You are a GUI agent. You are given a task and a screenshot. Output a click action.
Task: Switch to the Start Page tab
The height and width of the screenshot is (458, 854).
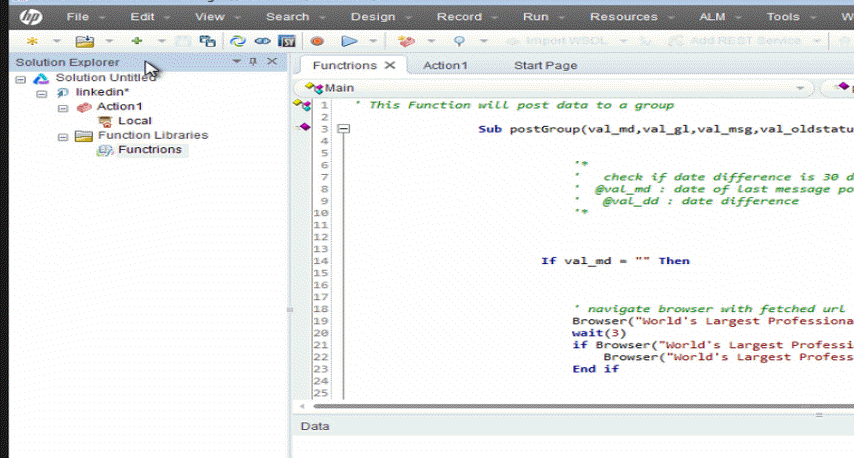point(545,65)
